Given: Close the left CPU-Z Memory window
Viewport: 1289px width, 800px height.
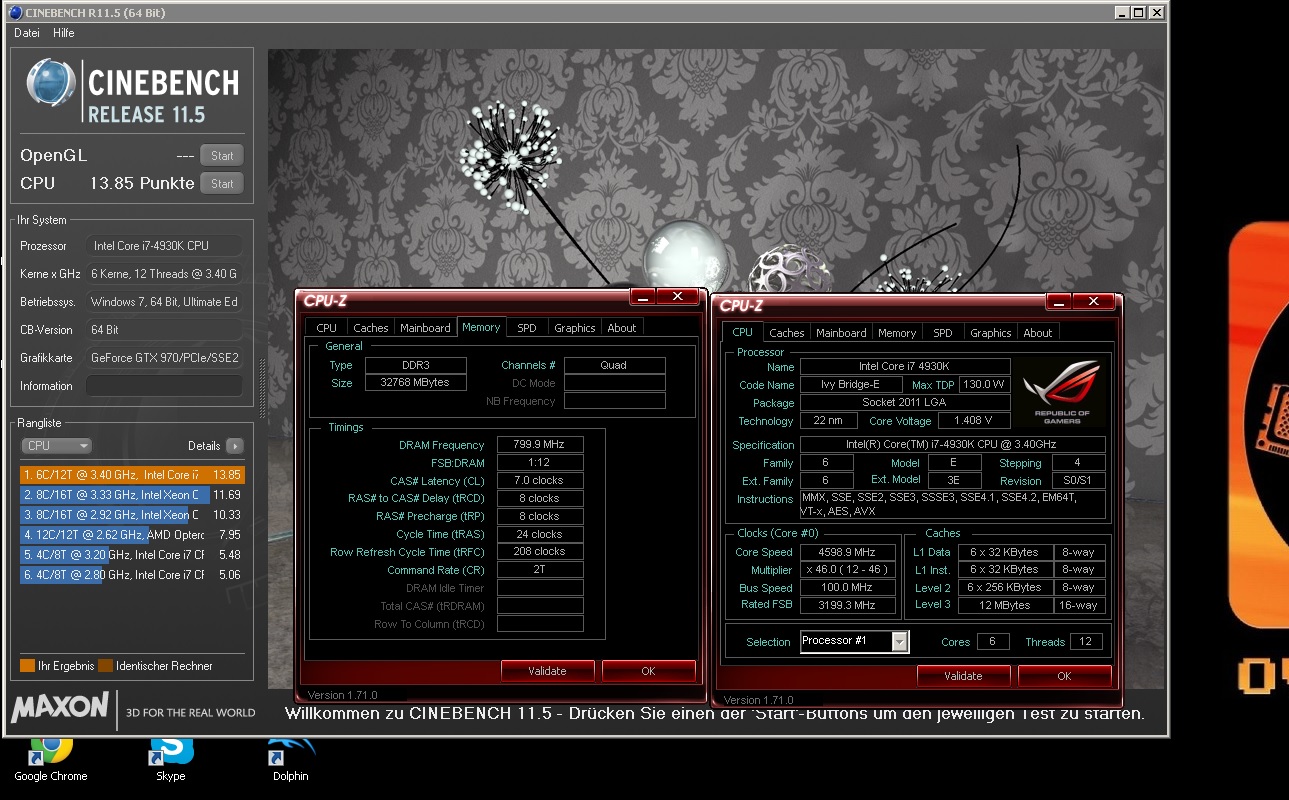Looking at the screenshot, I should point(677,297).
